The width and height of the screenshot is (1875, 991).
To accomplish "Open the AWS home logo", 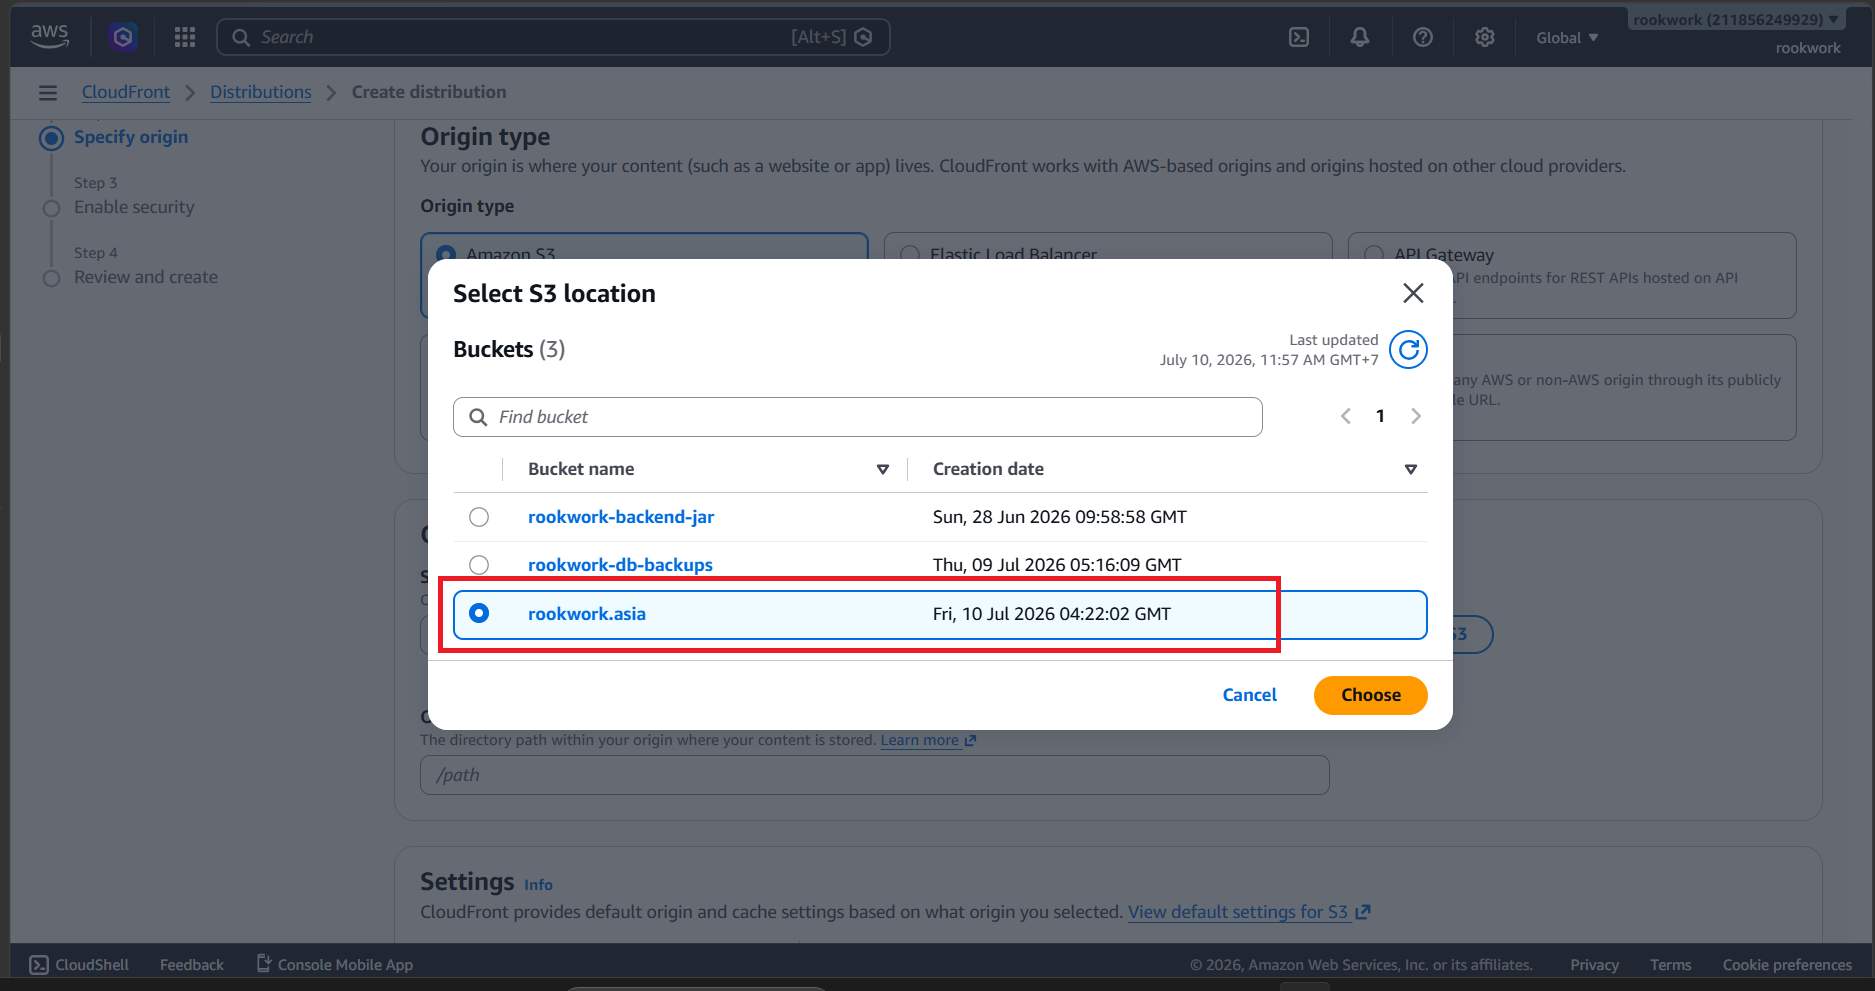I will (49, 36).
